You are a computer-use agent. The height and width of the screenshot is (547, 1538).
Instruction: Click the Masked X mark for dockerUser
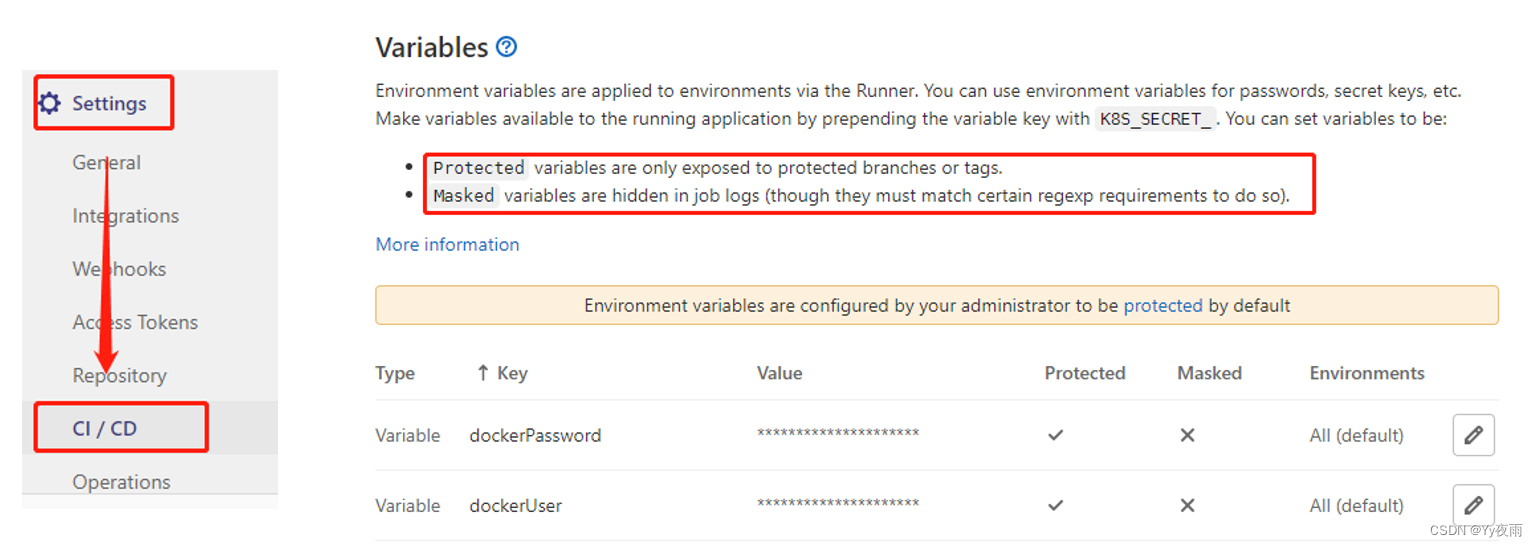1187,505
